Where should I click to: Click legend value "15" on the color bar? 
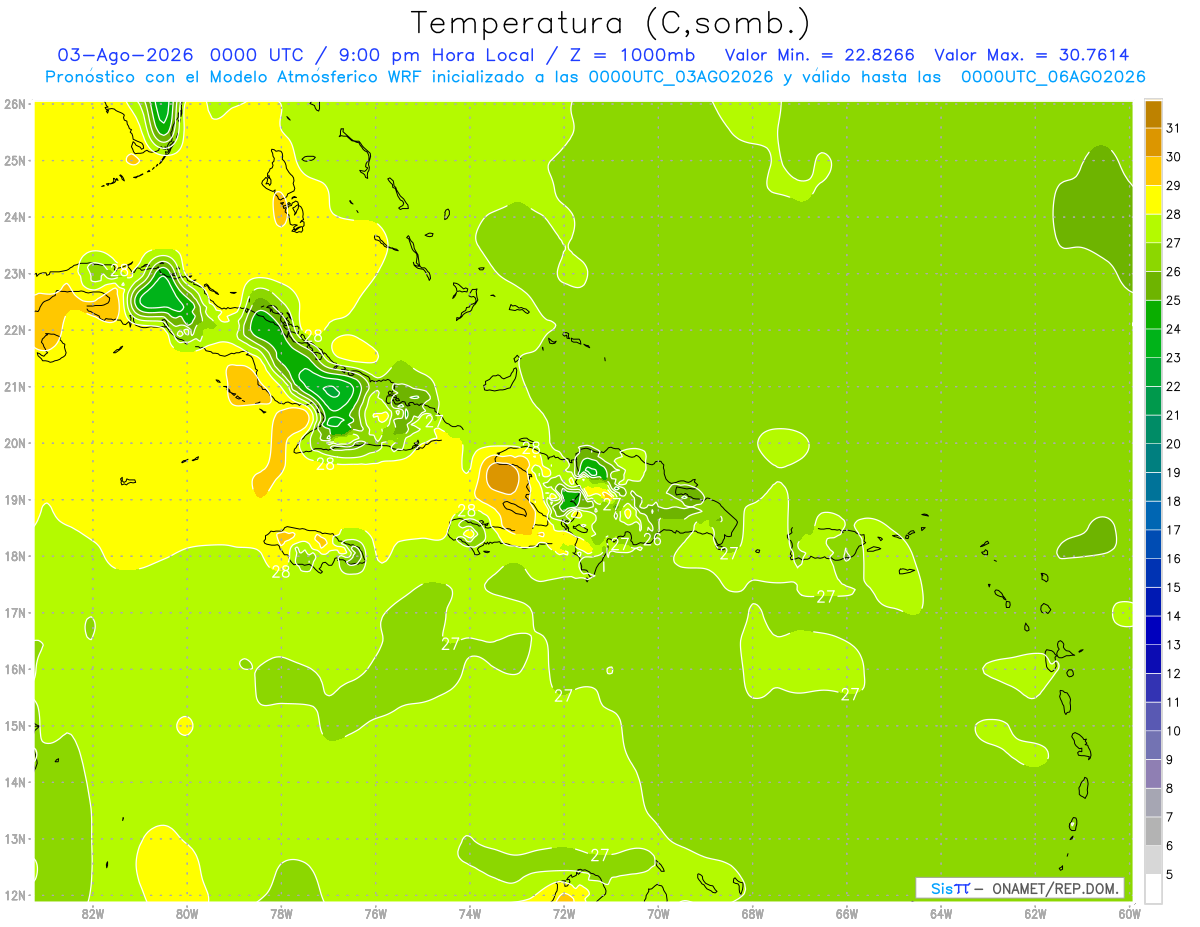pos(1173,587)
